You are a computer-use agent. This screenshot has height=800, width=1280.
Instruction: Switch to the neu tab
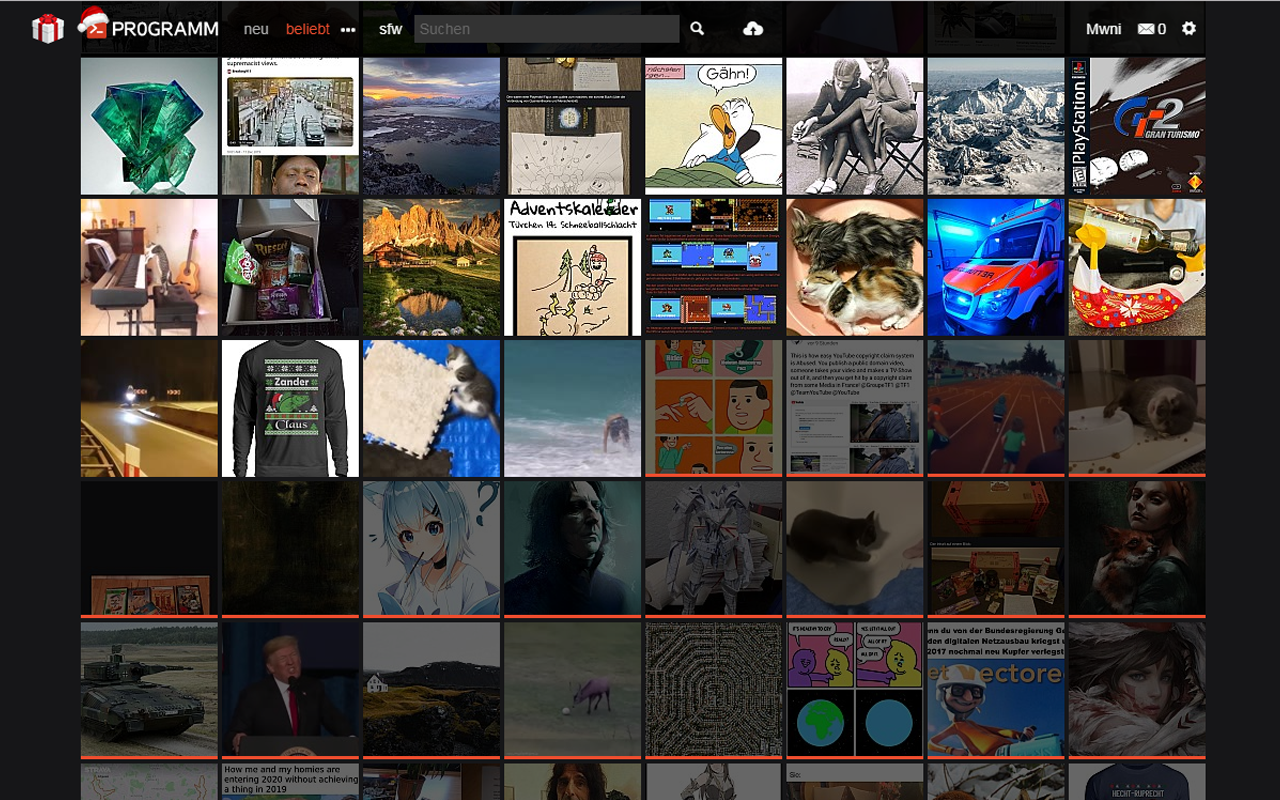click(x=256, y=29)
